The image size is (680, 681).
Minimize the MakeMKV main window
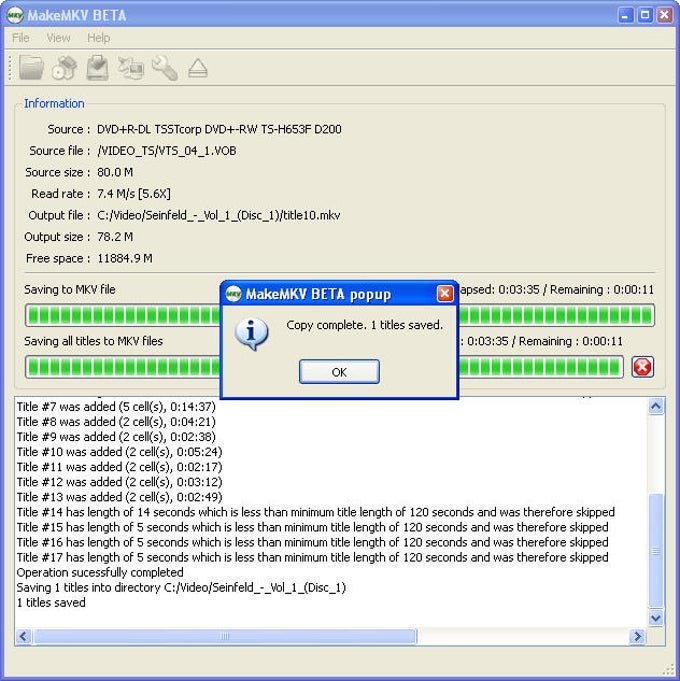tap(625, 15)
